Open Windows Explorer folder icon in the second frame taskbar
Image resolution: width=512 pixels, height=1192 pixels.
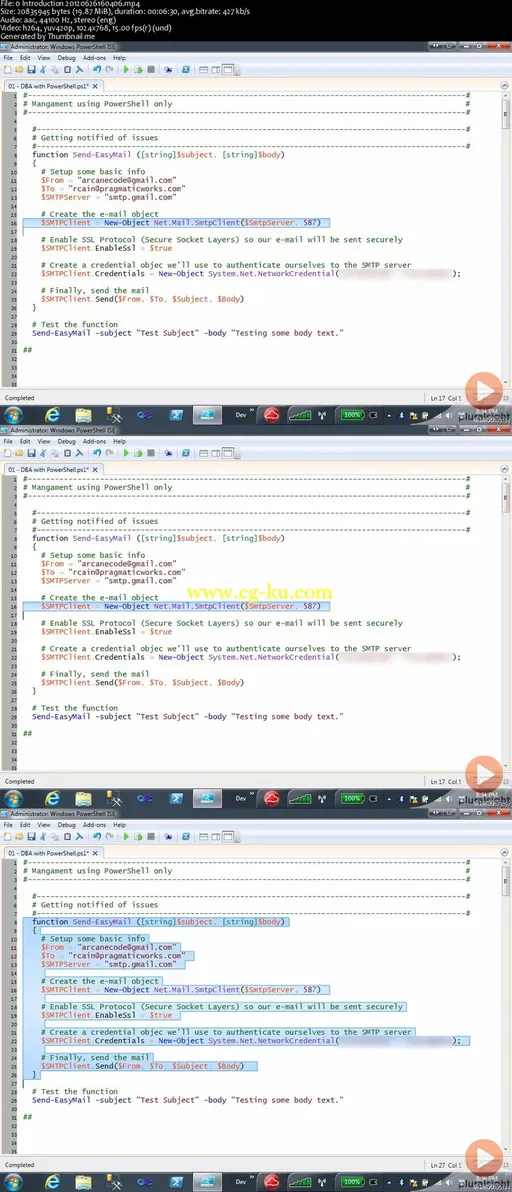click(83, 798)
